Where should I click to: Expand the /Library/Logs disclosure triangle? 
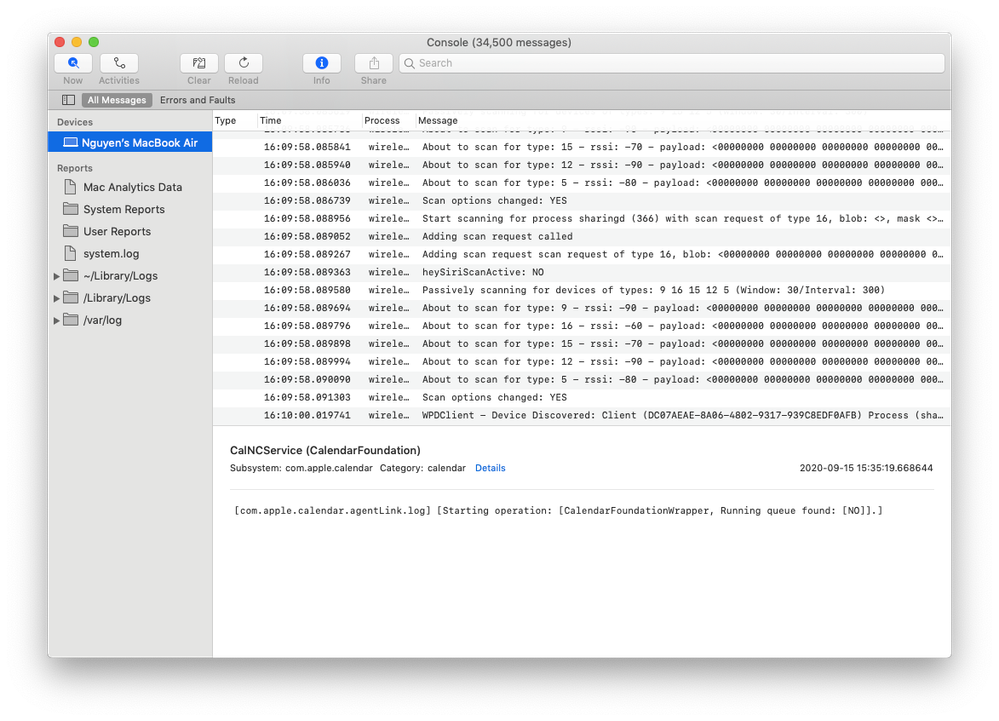tap(56, 298)
